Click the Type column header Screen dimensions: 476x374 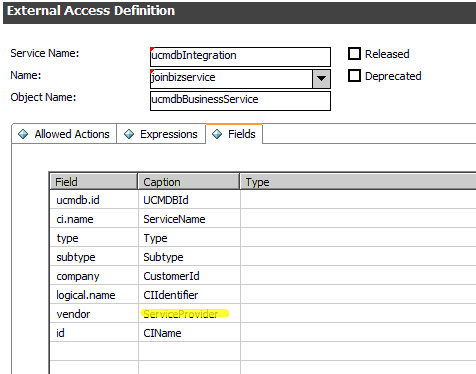tap(358, 182)
